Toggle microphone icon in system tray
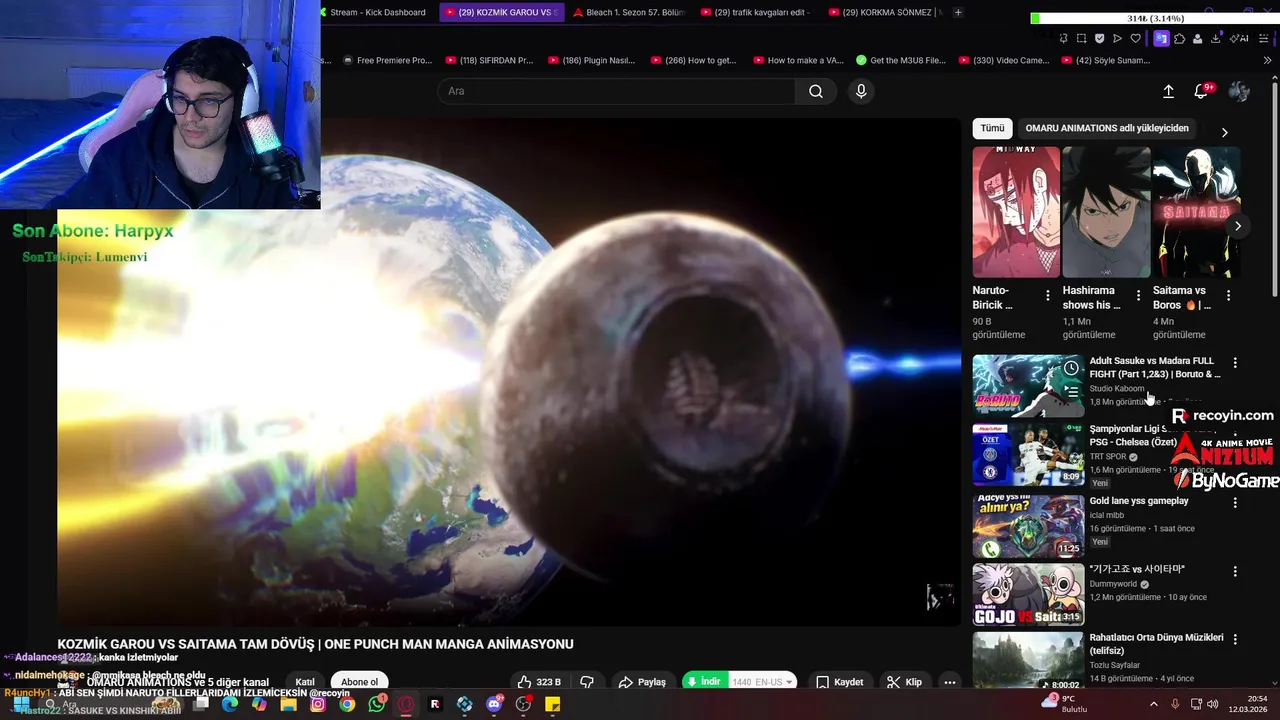 tap(1175, 704)
